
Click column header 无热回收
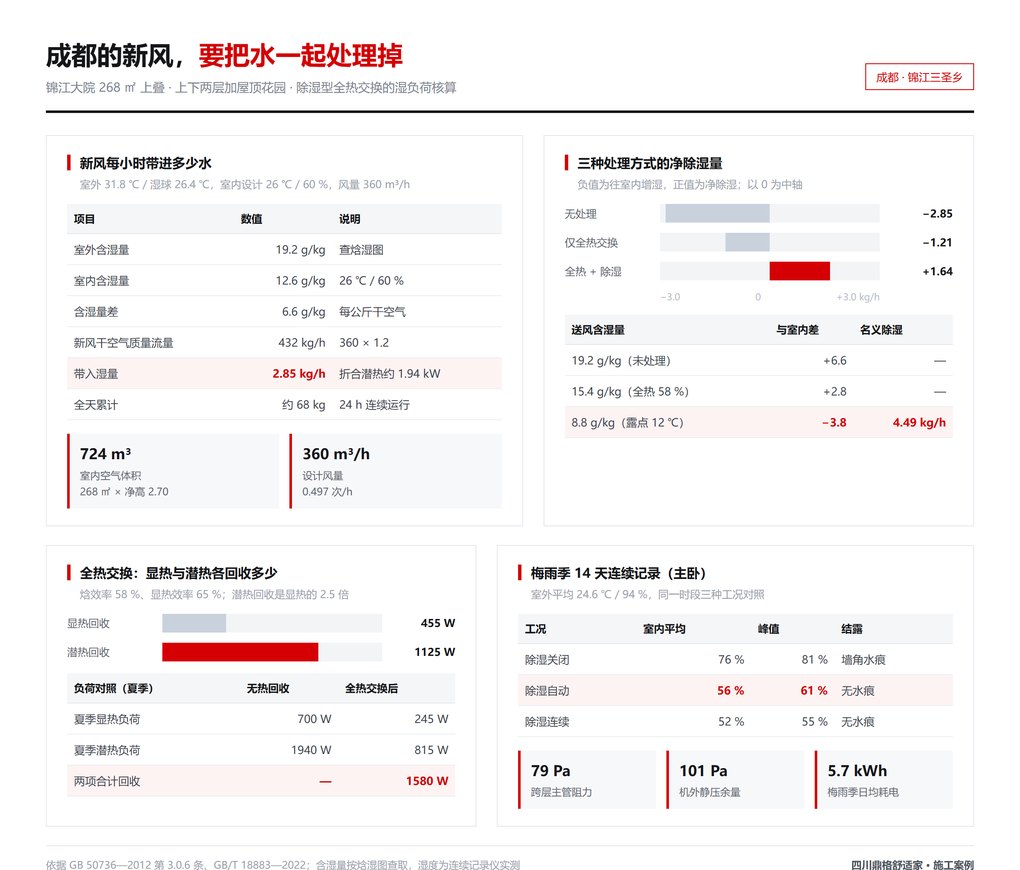[267, 688]
